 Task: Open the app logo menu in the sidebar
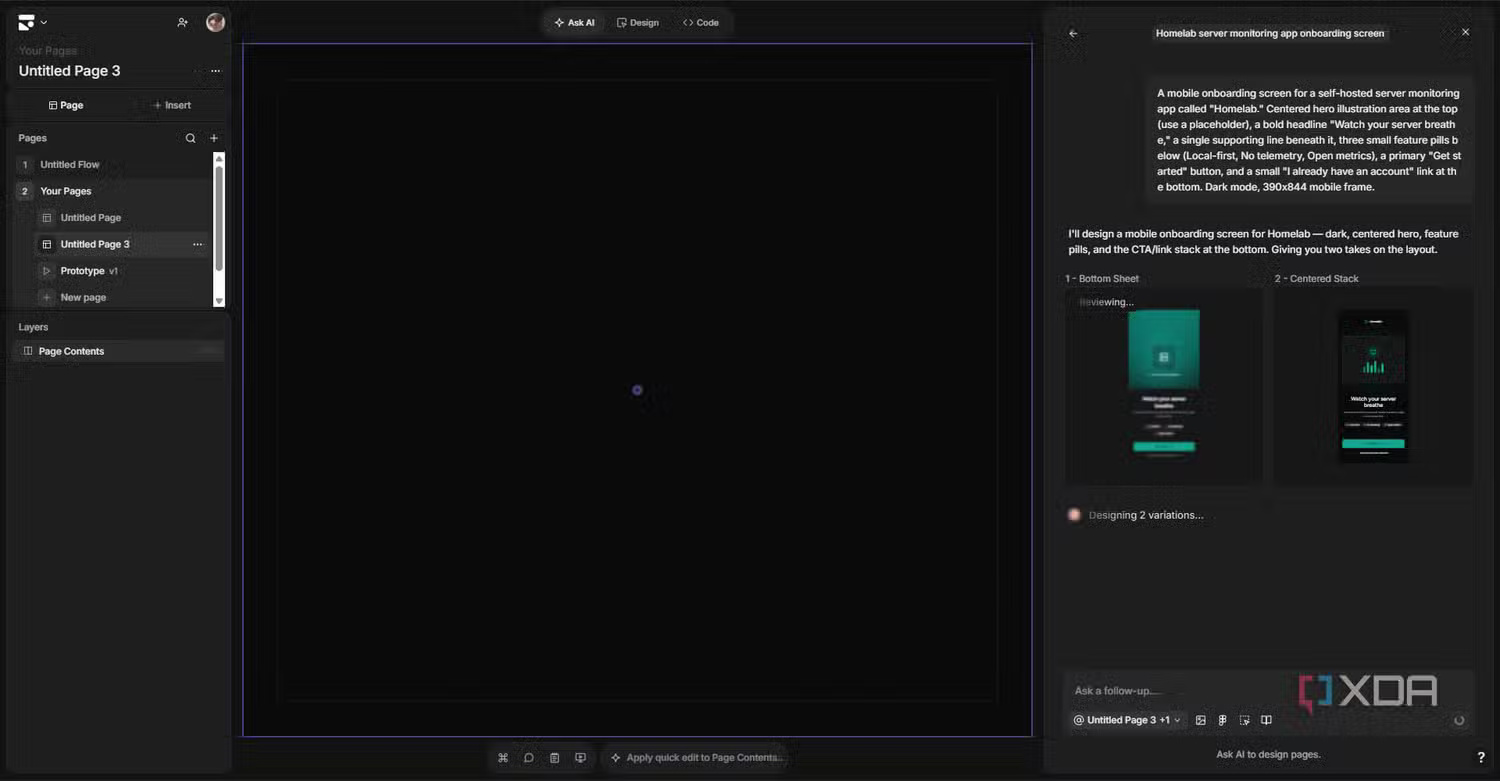[32, 22]
